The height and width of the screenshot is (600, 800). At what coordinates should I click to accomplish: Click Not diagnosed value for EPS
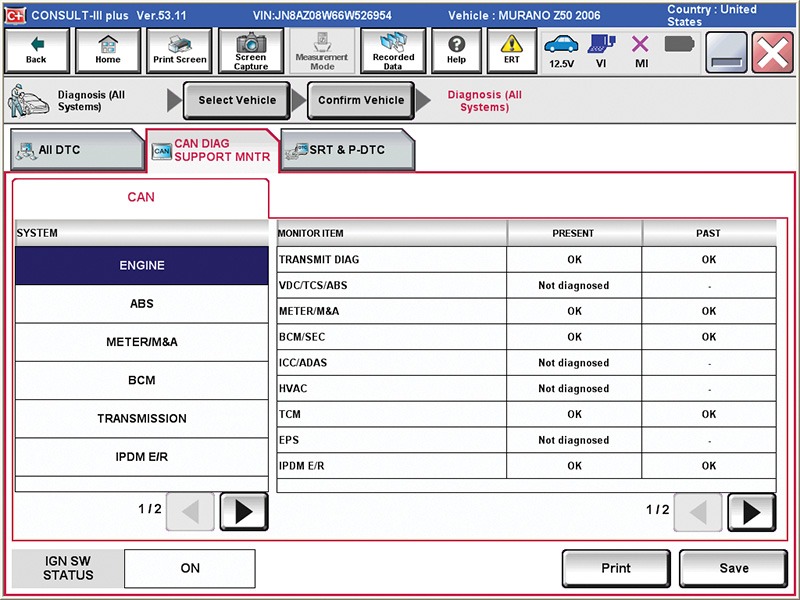[573, 440]
